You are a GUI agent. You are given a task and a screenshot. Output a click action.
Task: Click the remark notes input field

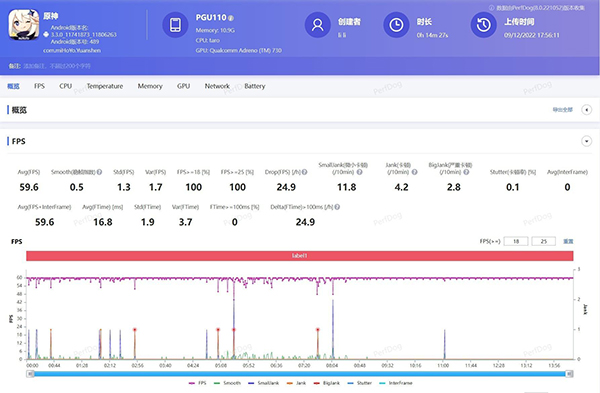(57, 66)
